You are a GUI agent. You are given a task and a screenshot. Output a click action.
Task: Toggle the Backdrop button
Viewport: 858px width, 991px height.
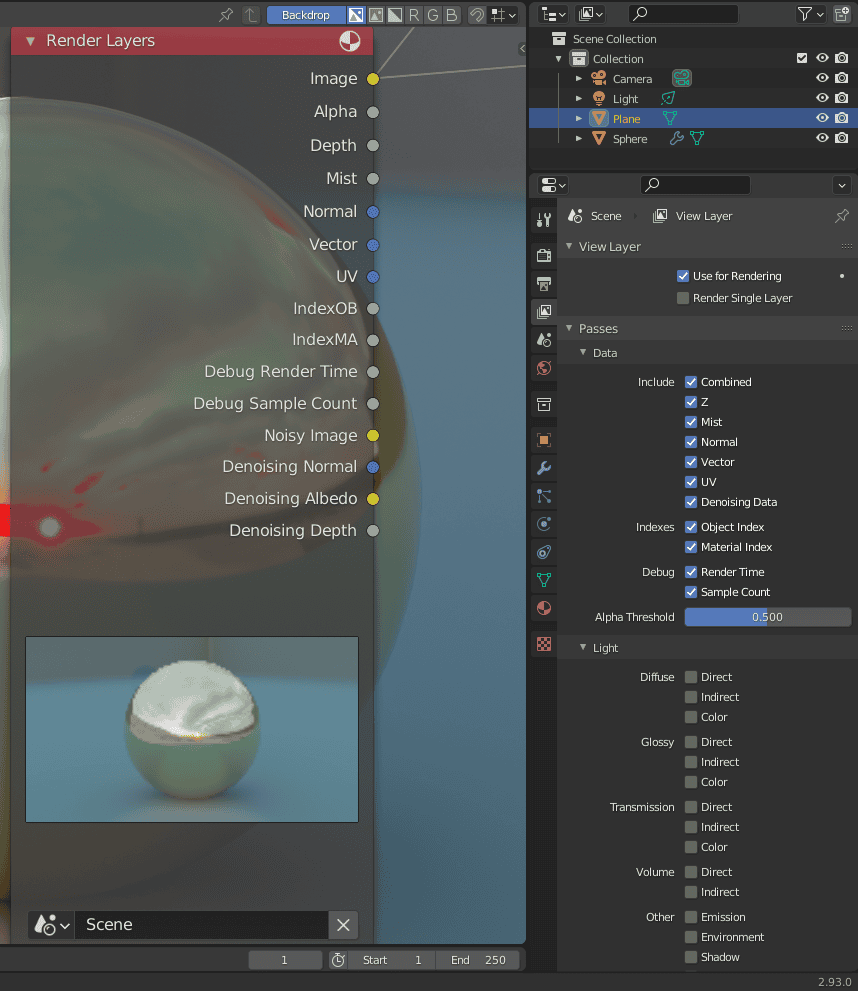click(306, 14)
